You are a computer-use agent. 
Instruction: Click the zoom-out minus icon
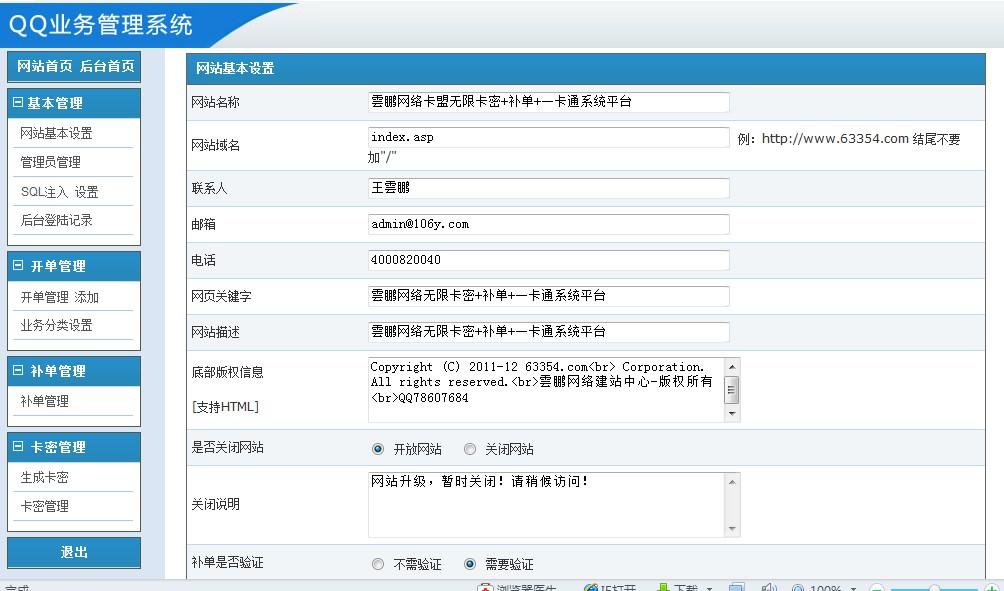[876, 588]
